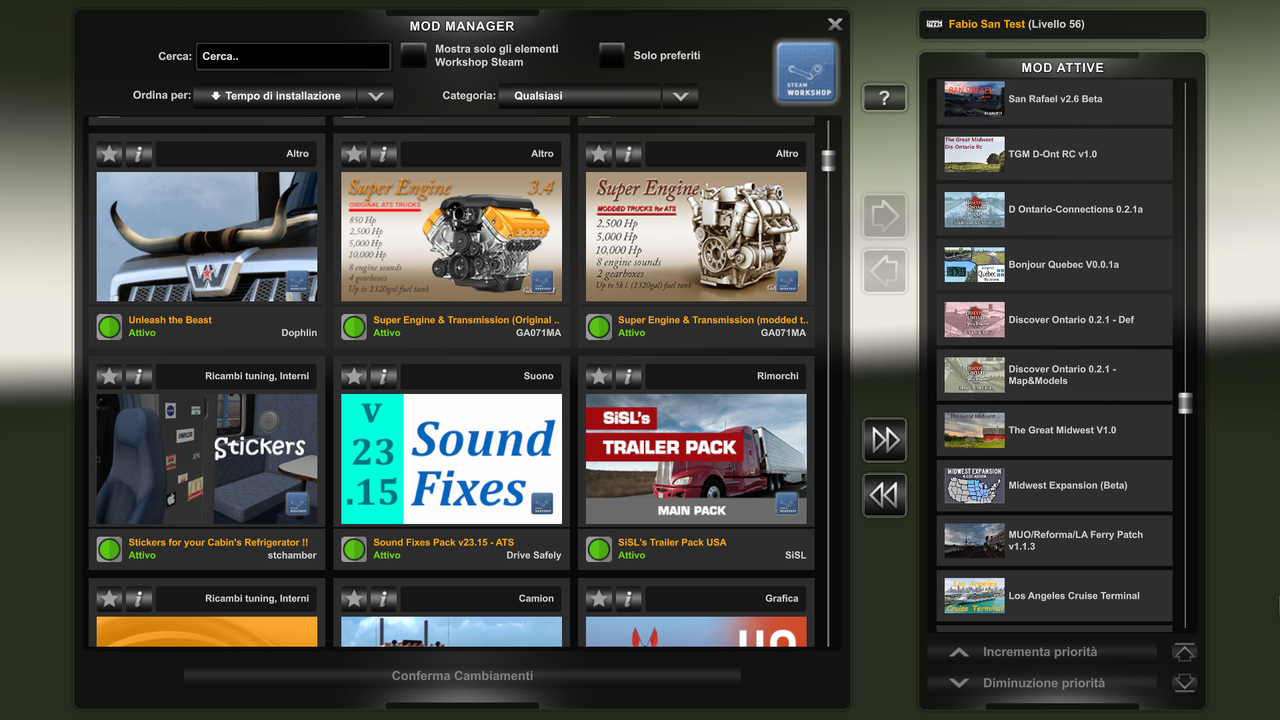The width and height of the screenshot is (1280, 720).
Task: Select Discover Ontario 0.2.1 - Def entry
Action: pos(1055,320)
